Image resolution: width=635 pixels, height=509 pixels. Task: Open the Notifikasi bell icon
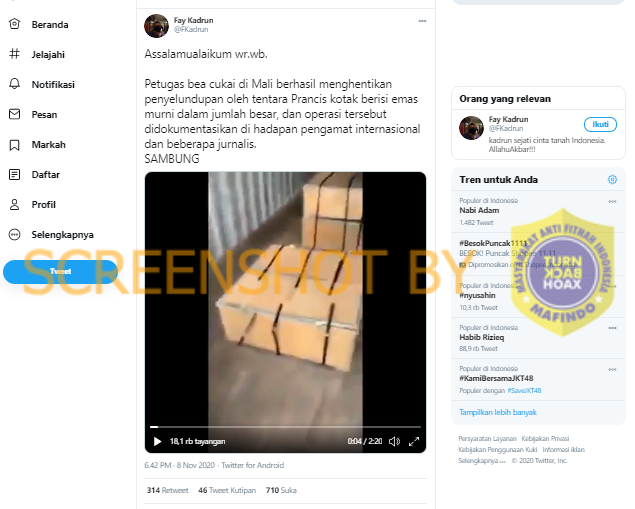tap(15, 84)
